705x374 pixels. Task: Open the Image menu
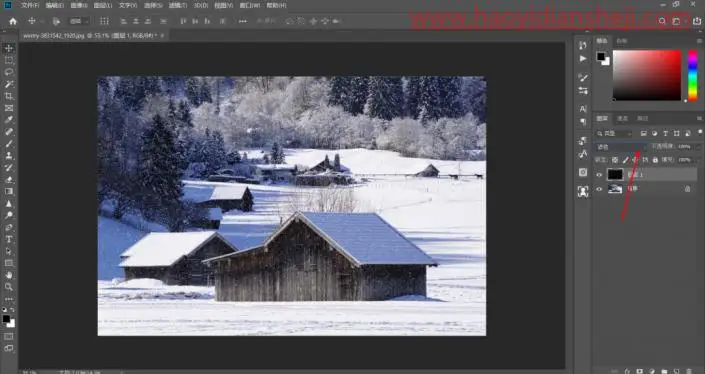click(79, 5)
